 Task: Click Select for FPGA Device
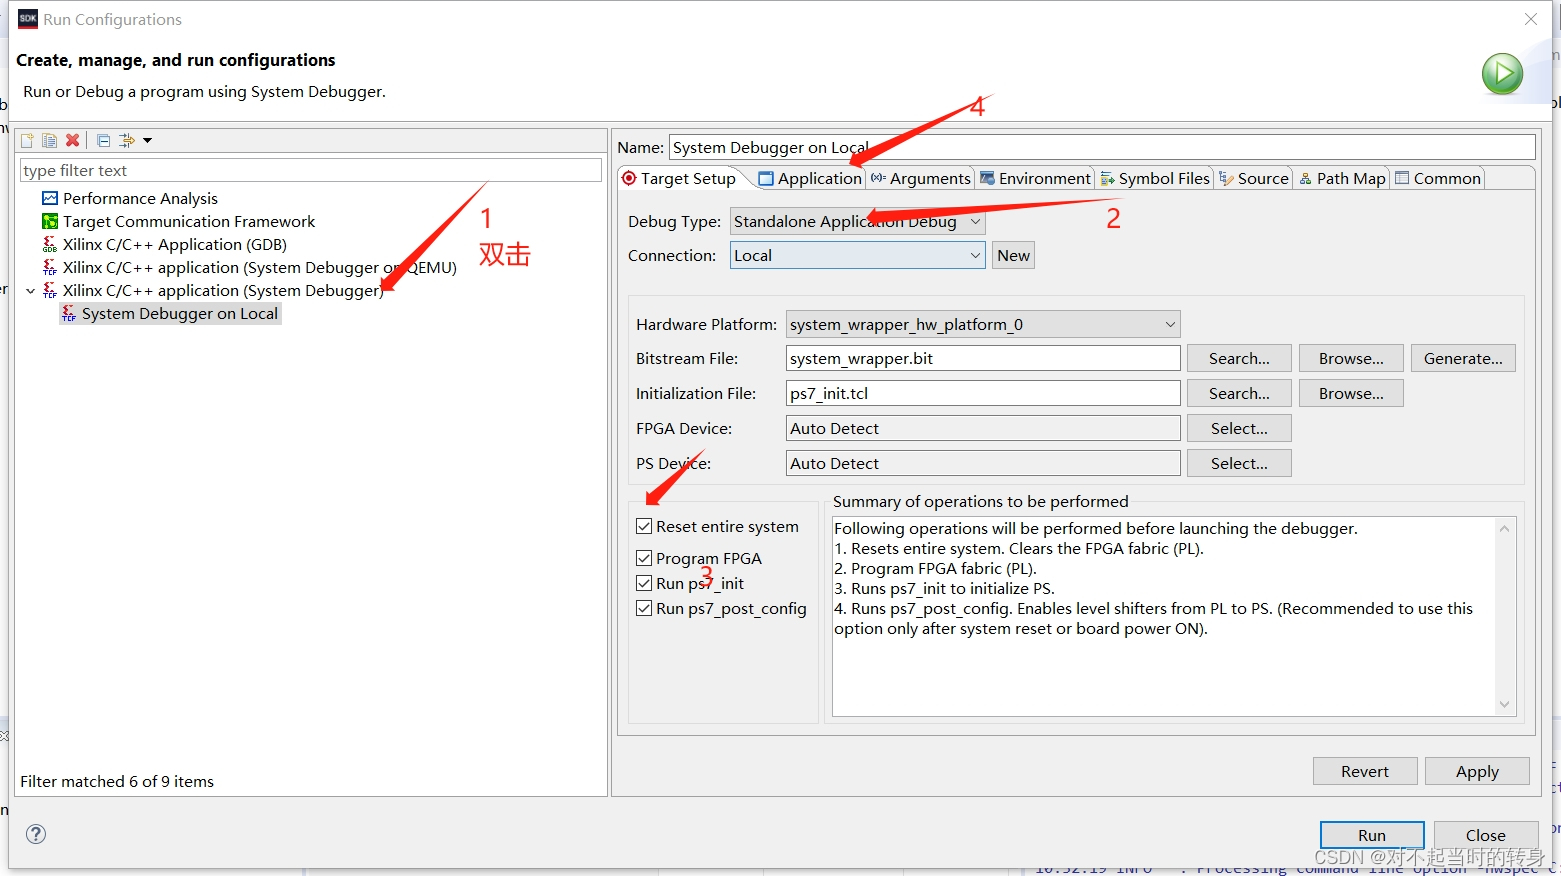(x=1239, y=428)
